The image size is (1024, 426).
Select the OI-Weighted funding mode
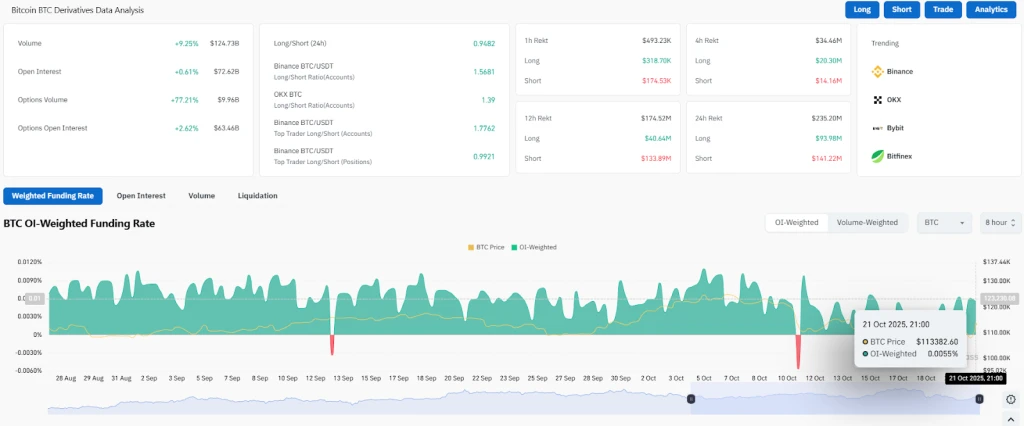tap(797, 222)
